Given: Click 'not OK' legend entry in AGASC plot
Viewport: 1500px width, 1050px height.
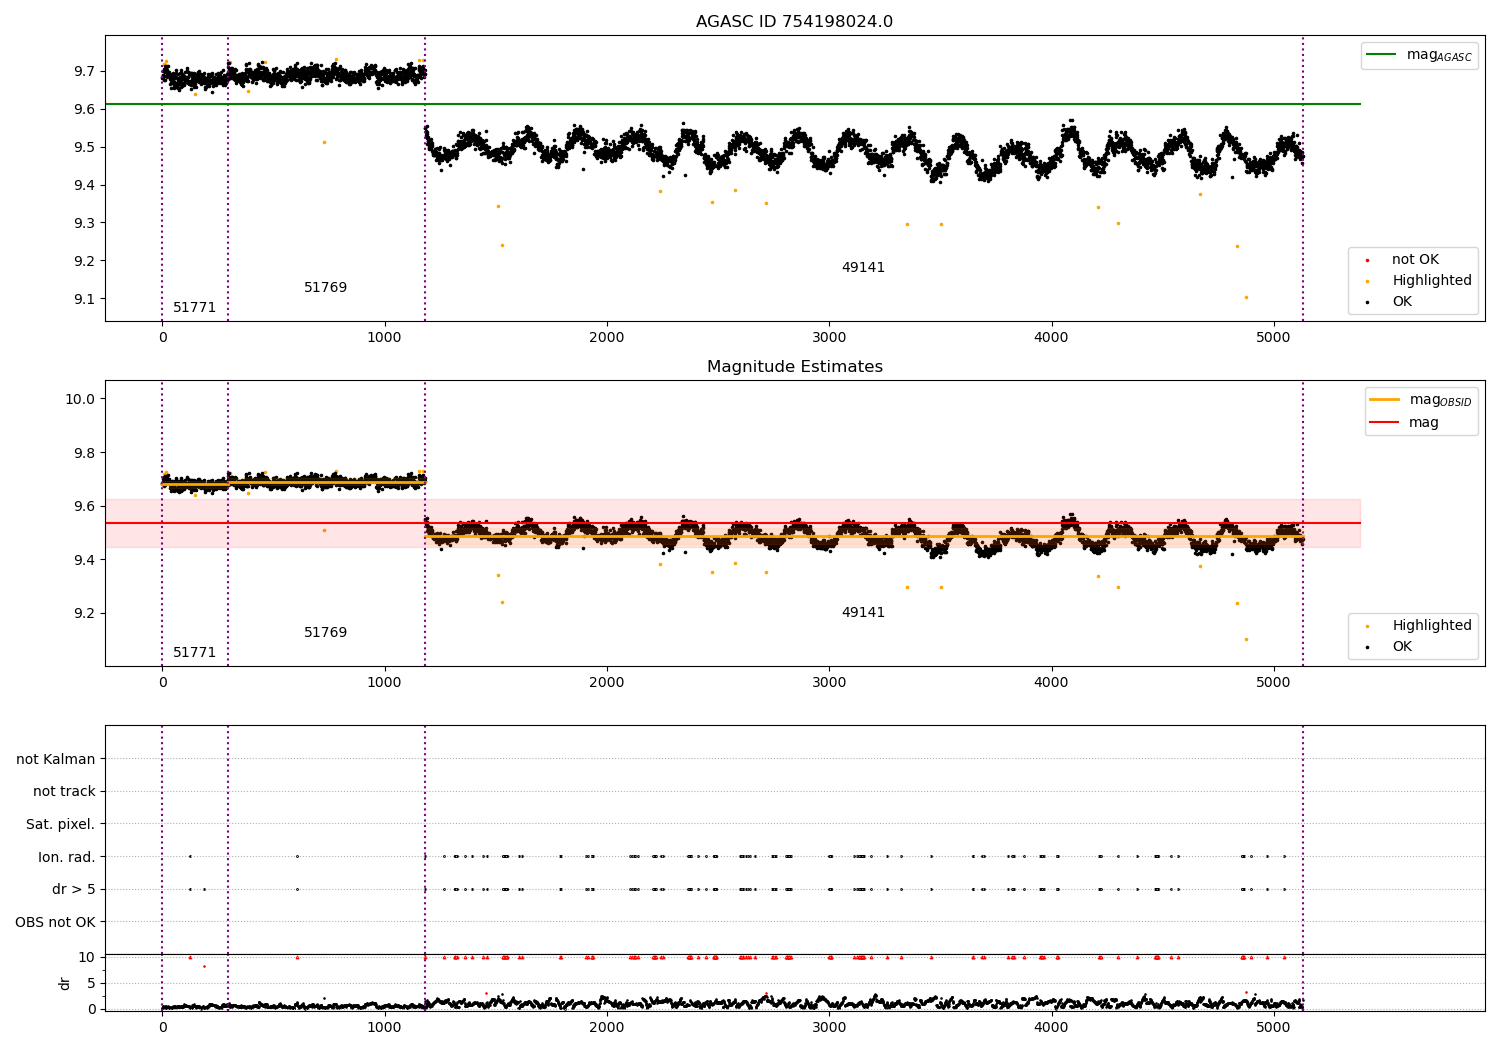Looking at the screenshot, I should (x=1415, y=260).
